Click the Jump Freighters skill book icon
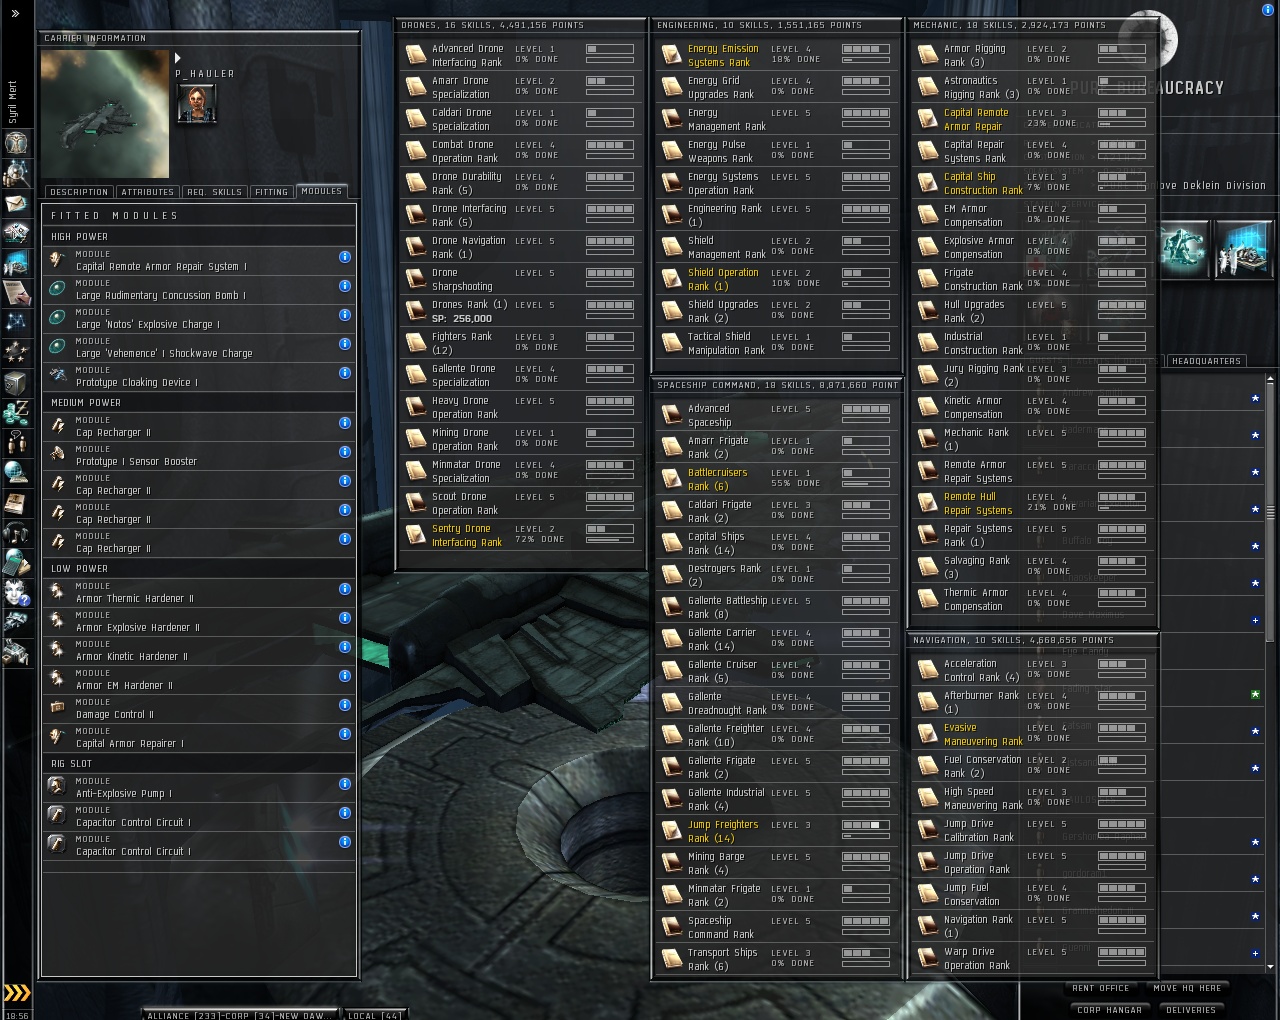The image size is (1280, 1020). coord(671,831)
